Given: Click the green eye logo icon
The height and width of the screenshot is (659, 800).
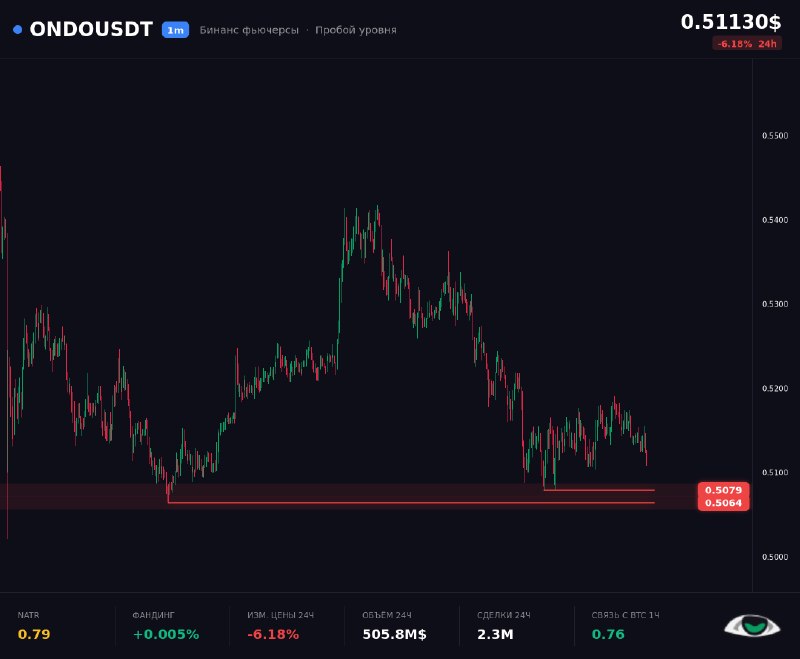Looking at the screenshot, I should [752, 626].
